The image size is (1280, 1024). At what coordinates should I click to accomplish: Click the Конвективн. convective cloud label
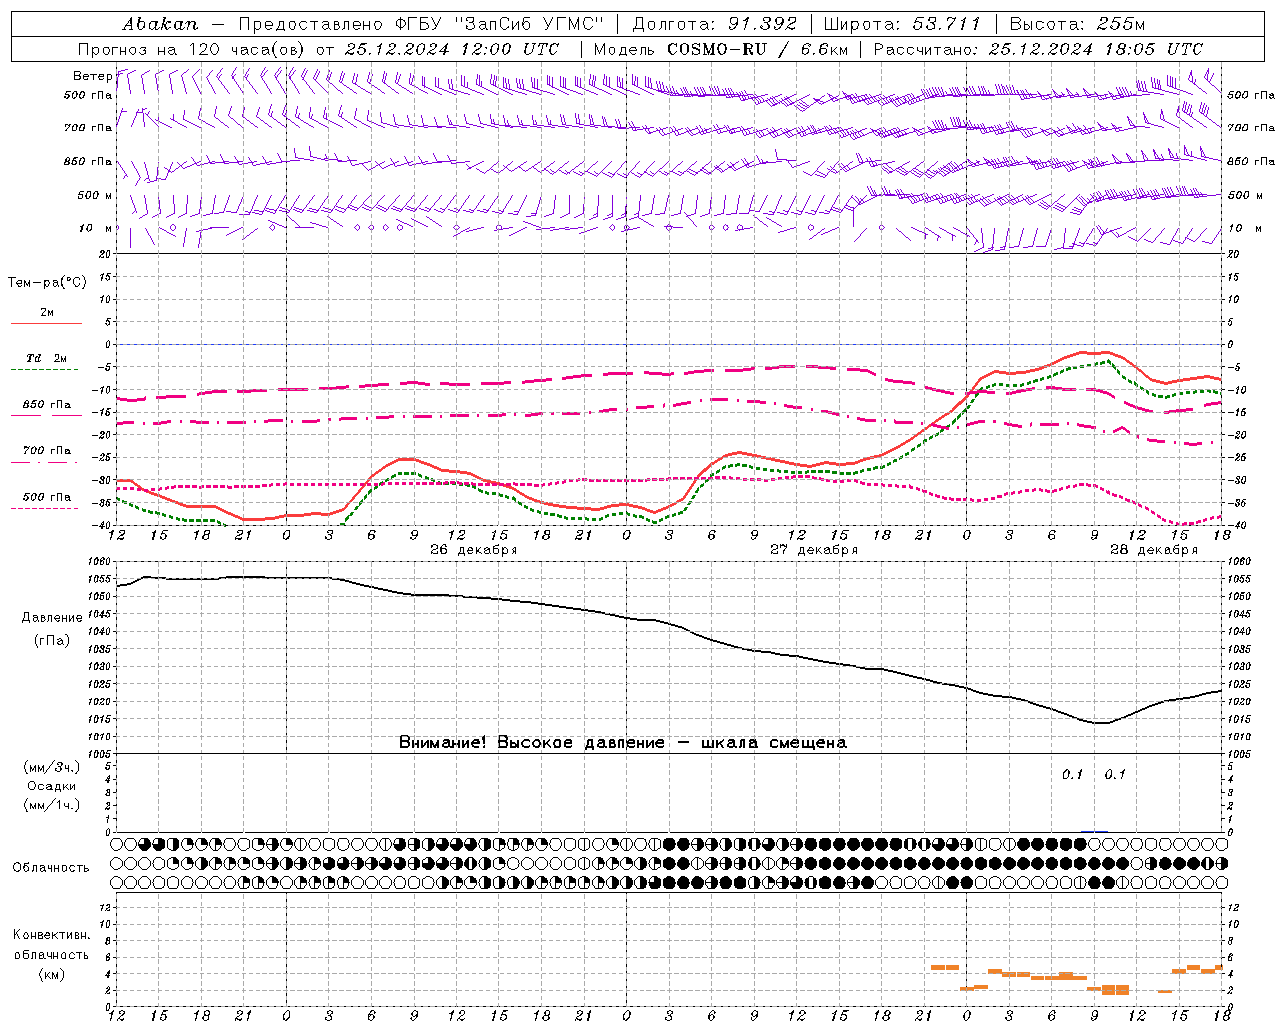coord(51,935)
